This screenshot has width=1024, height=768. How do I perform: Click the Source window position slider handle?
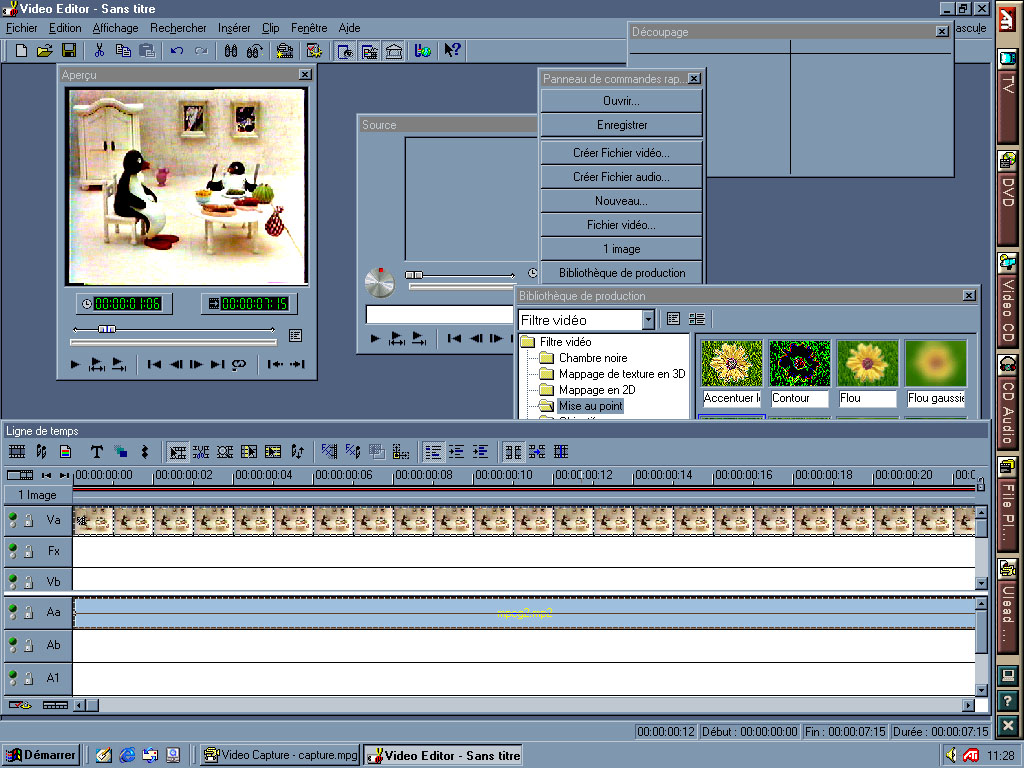point(414,275)
